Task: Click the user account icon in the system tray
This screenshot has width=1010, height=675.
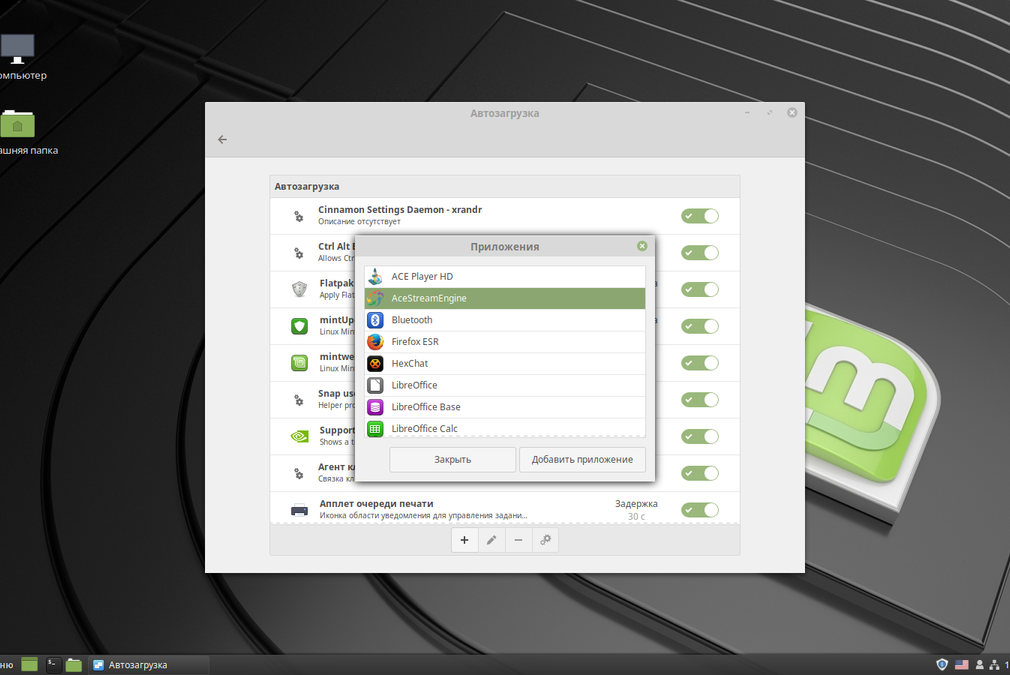Action: (980, 665)
